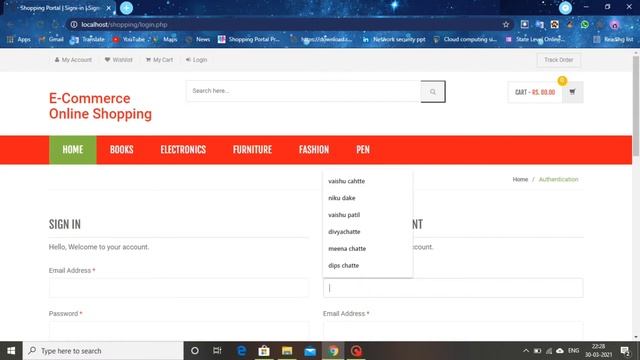
Task: Click create account Email Address field
Action: (x=453, y=331)
